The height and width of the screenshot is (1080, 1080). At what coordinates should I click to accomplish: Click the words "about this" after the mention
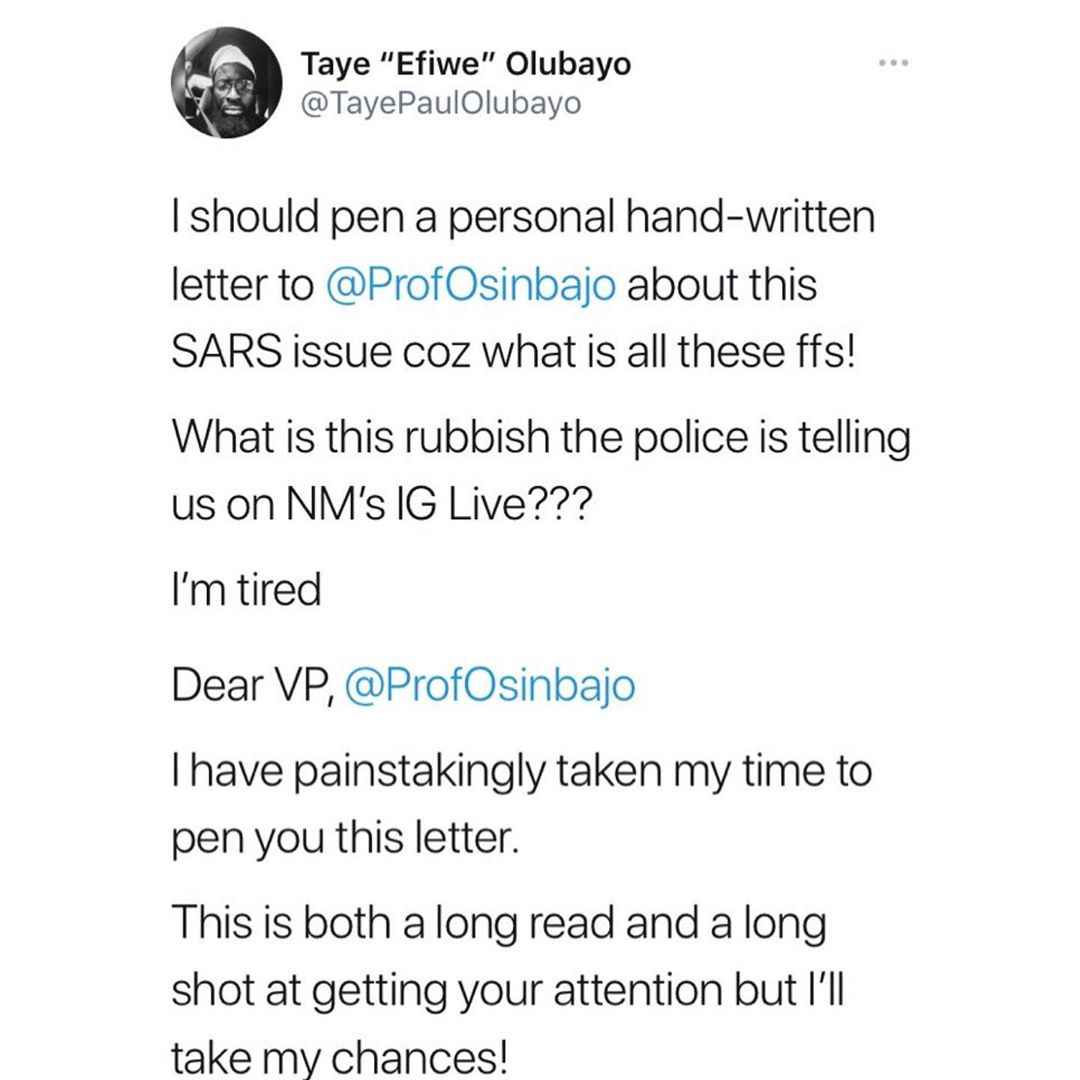click(722, 285)
